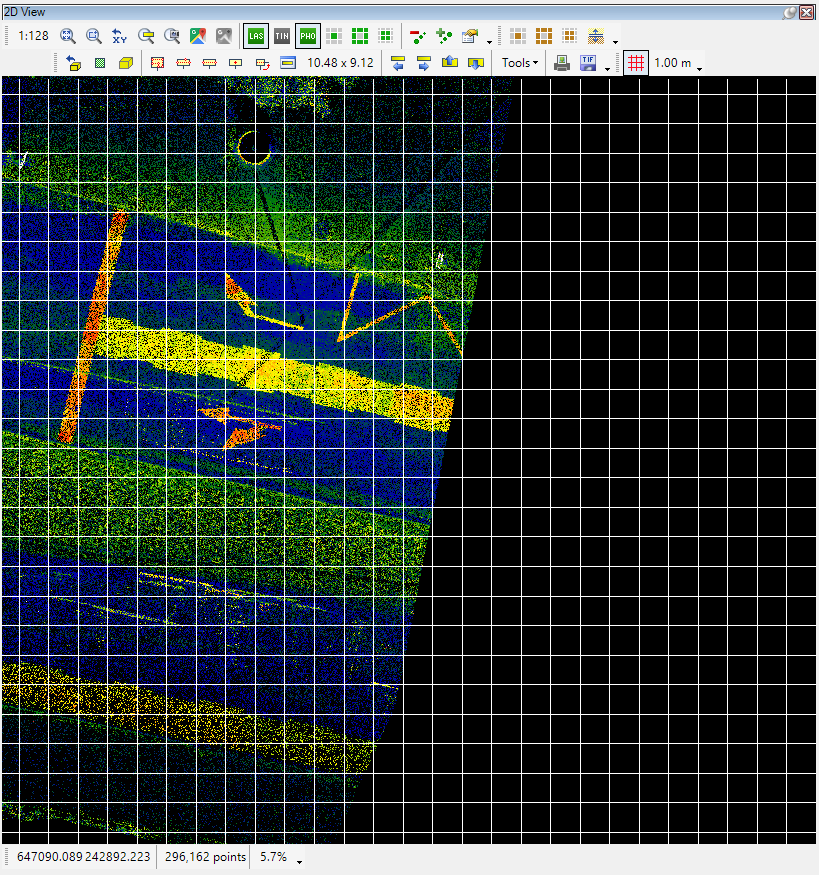Image resolution: width=819 pixels, height=875 pixels.
Task: Toggle the LAS points display
Action: 256,36
